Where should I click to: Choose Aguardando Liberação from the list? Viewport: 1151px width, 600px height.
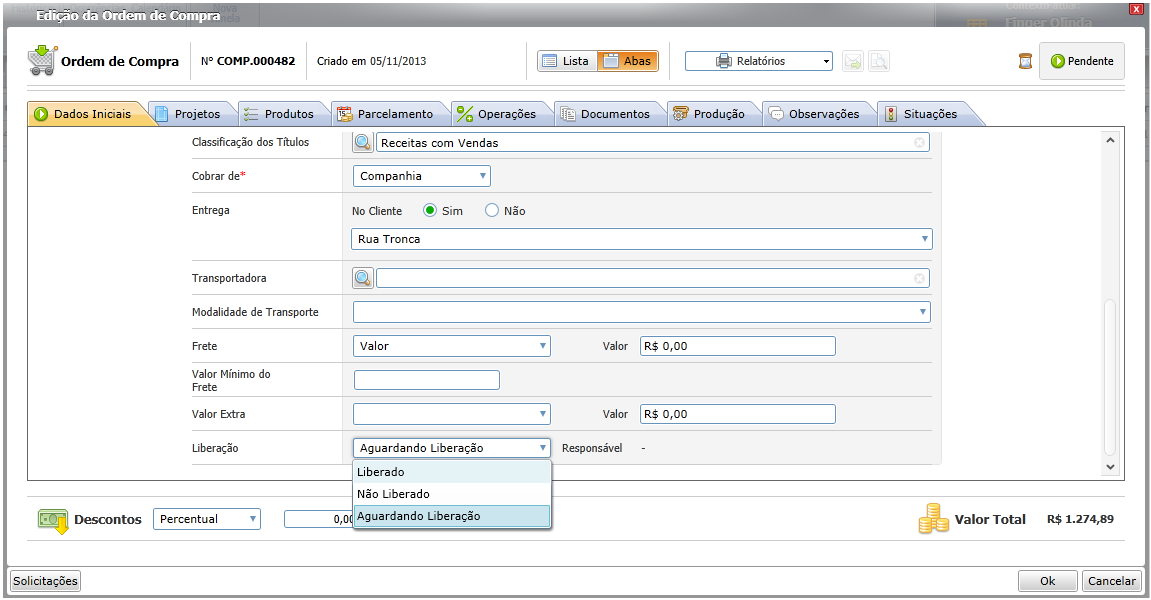click(452, 516)
